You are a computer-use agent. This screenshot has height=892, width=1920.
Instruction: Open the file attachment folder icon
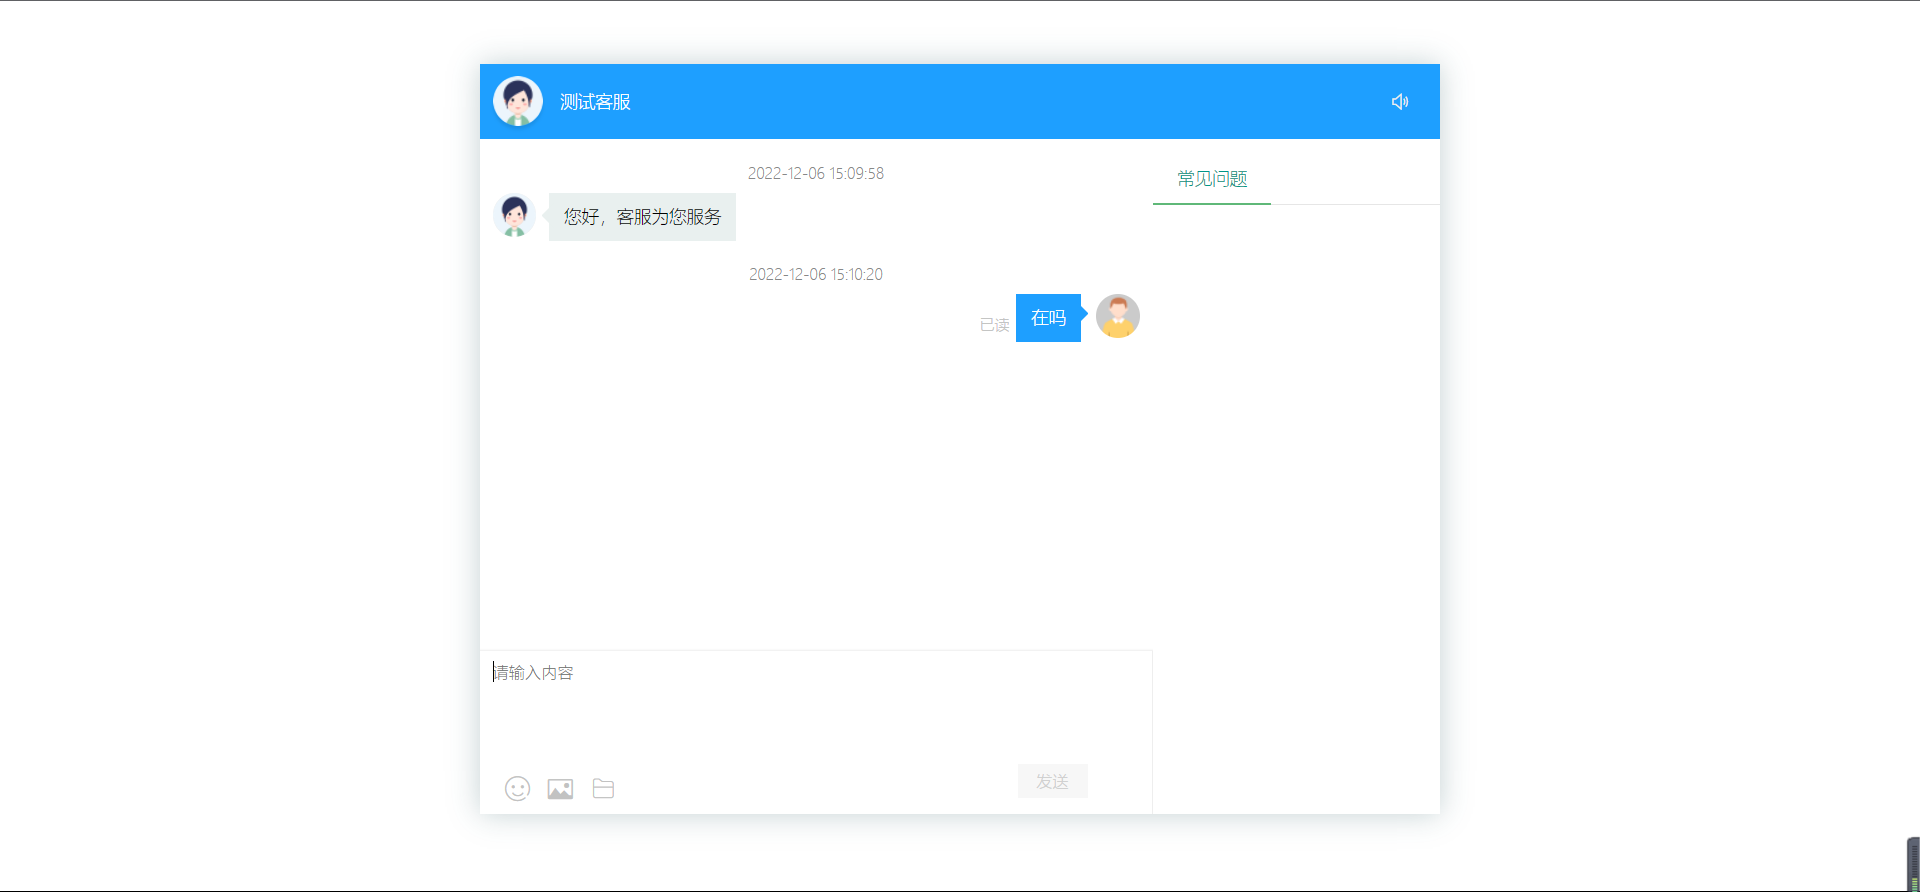(603, 789)
